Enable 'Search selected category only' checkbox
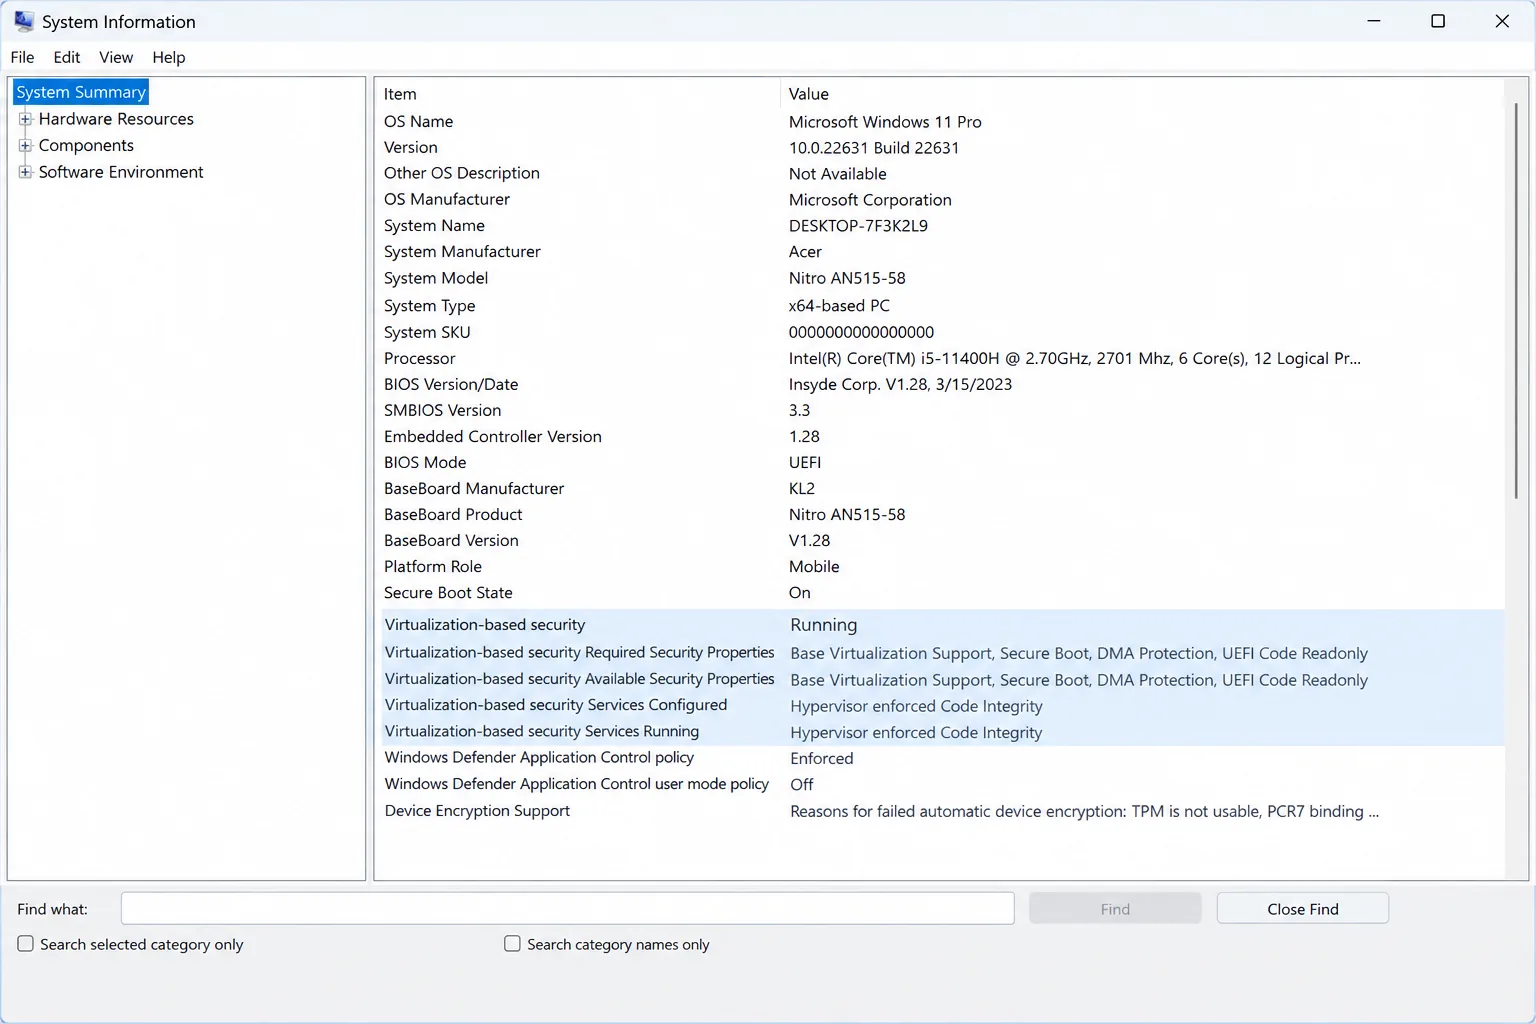This screenshot has width=1536, height=1024. 26,944
